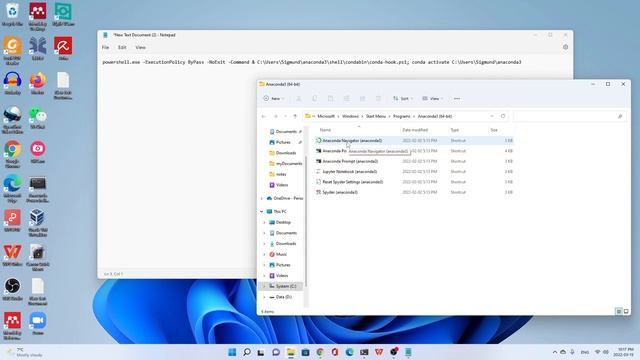Open Microsoft Edge on the taskbar
The width and height of the screenshot is (640, 360).
coord(349,352)
